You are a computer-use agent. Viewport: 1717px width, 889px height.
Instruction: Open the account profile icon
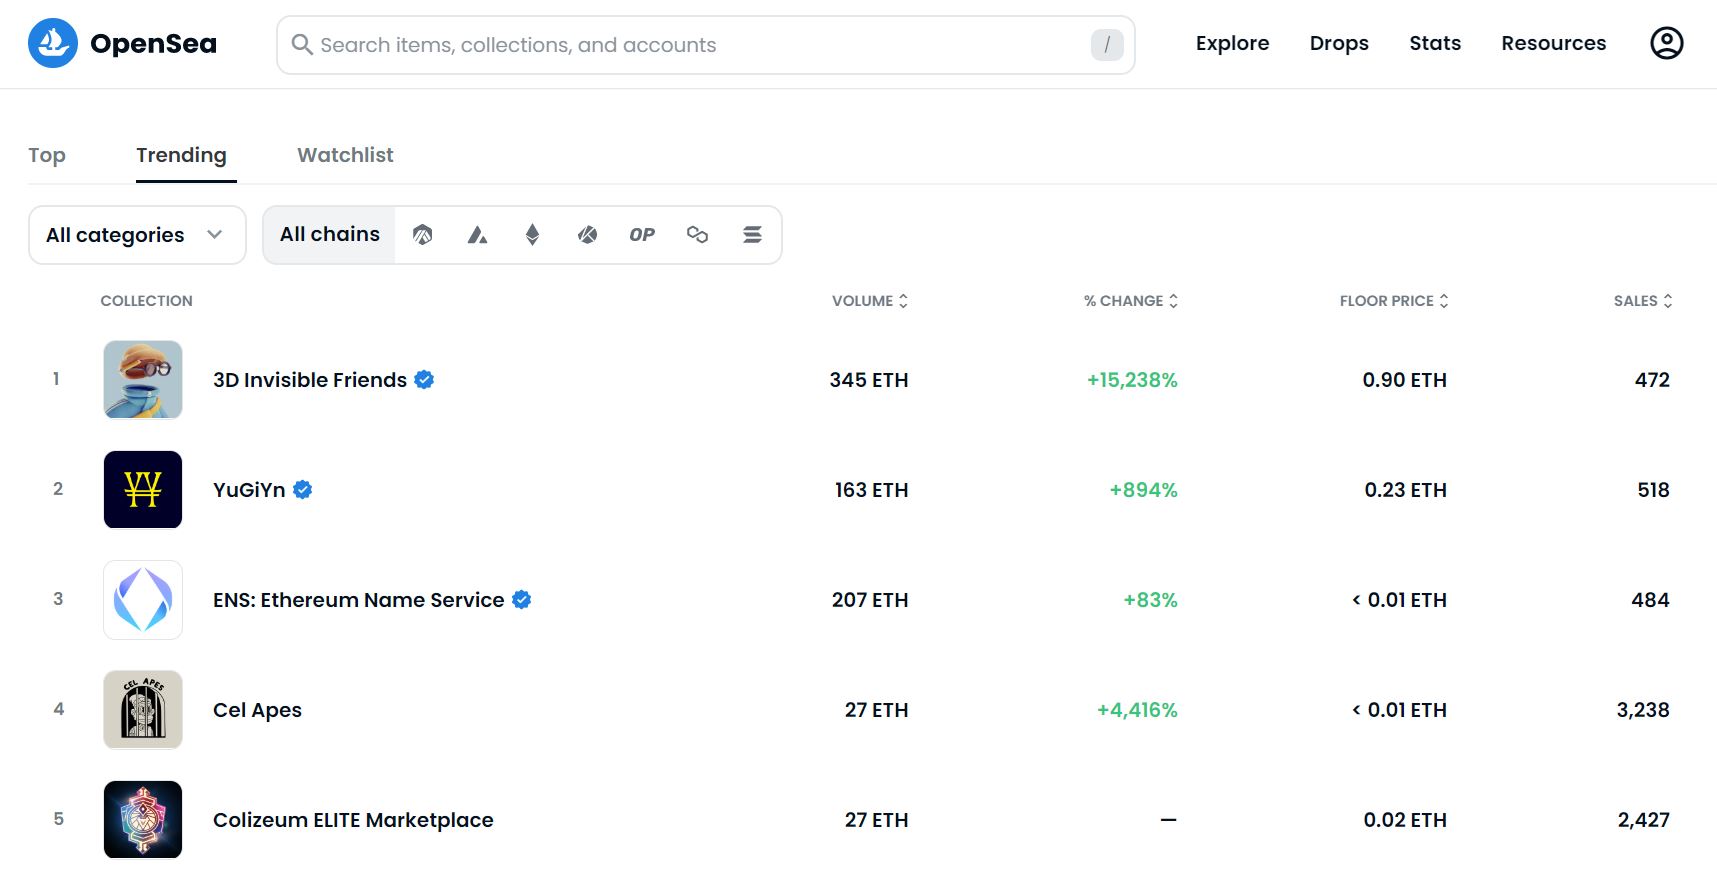coord(1666,43)
